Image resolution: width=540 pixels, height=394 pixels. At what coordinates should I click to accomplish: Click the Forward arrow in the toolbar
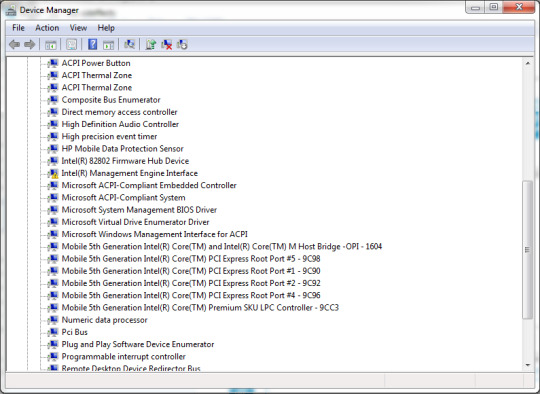pos(30,44)
